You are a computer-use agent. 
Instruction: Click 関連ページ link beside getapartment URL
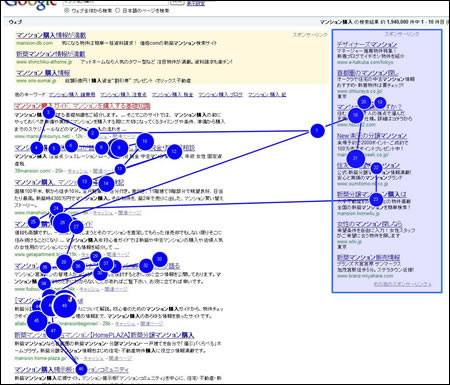point(118,254)
